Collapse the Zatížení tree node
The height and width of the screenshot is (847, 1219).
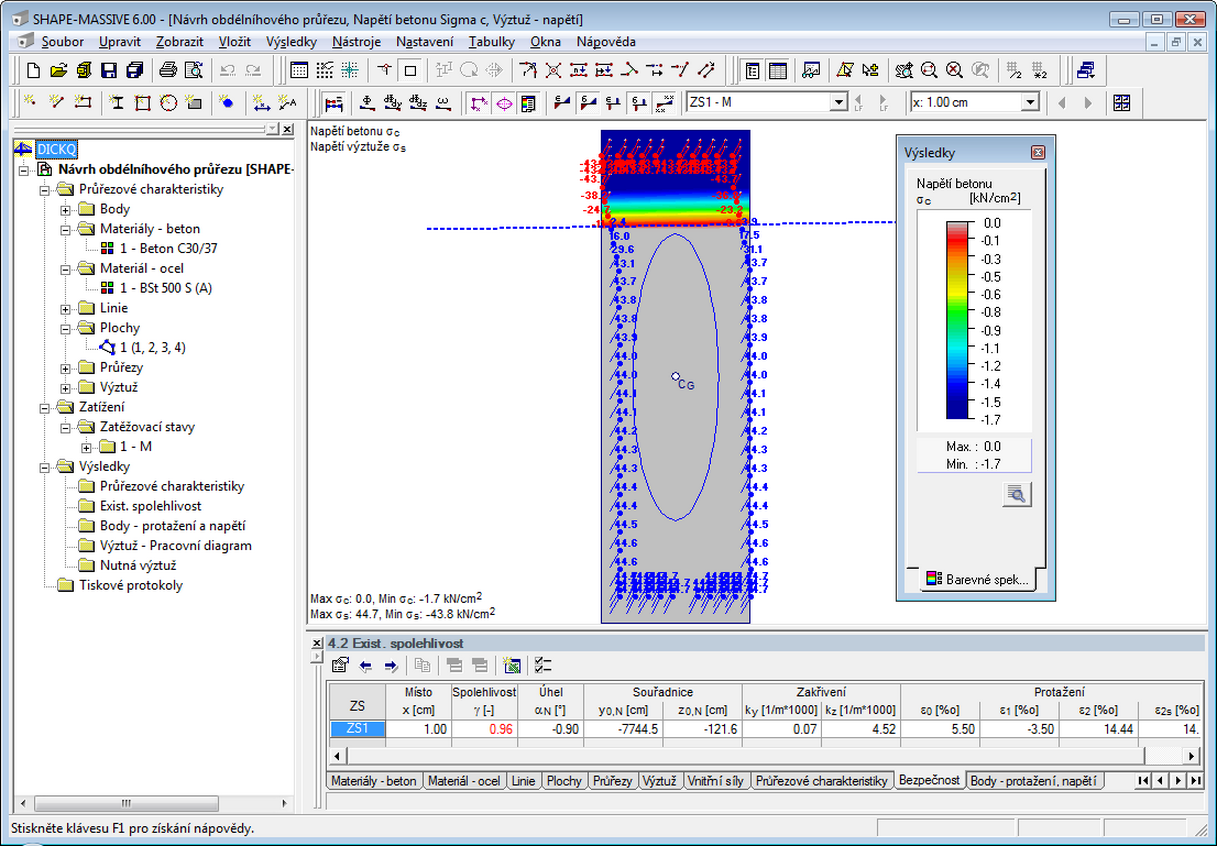pos(45,407)
